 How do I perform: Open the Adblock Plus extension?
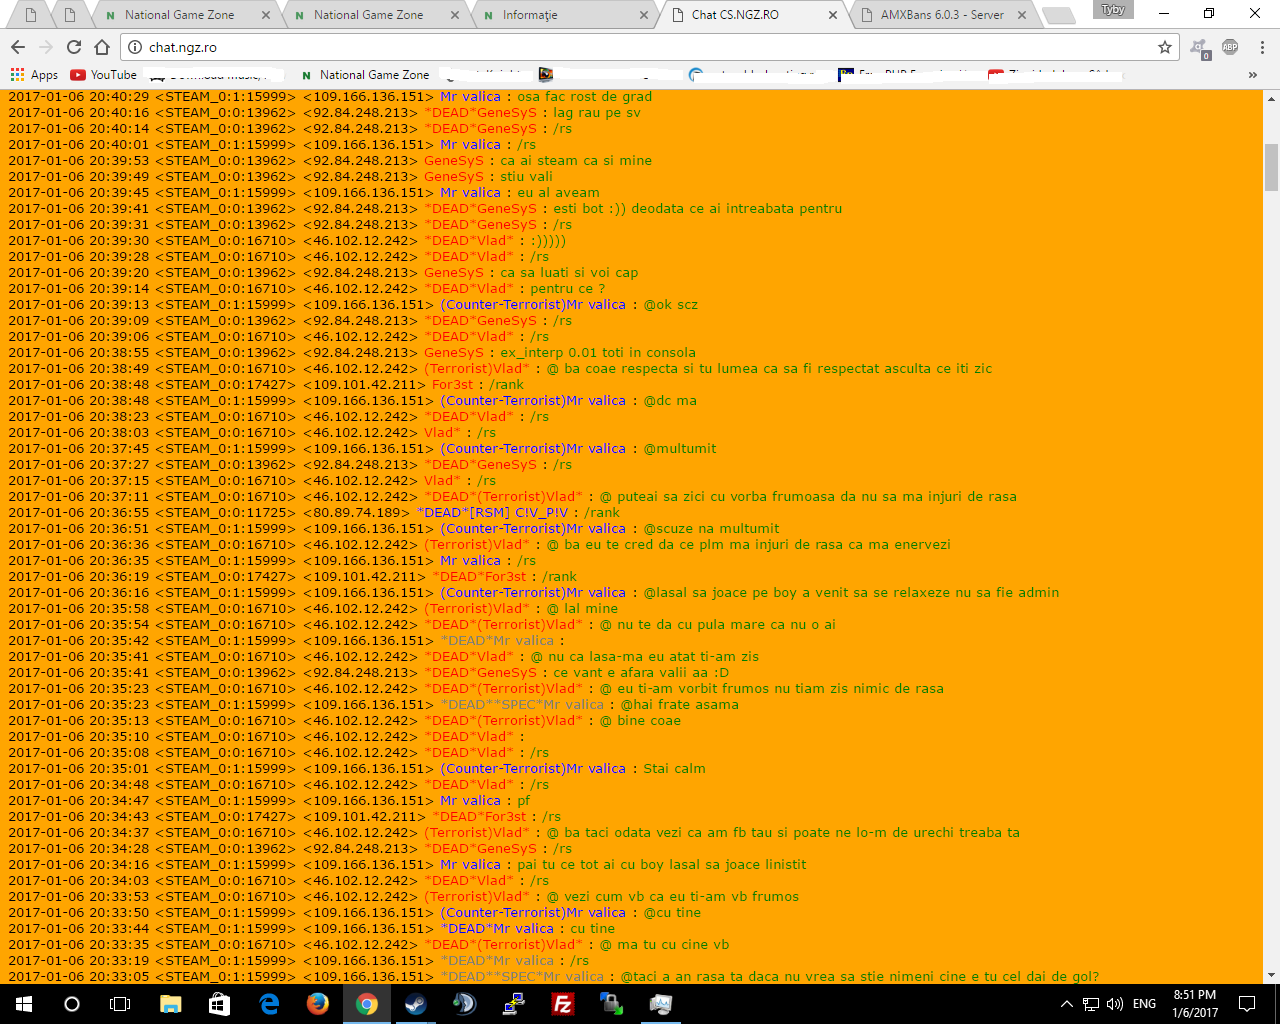pos(1230,47)
